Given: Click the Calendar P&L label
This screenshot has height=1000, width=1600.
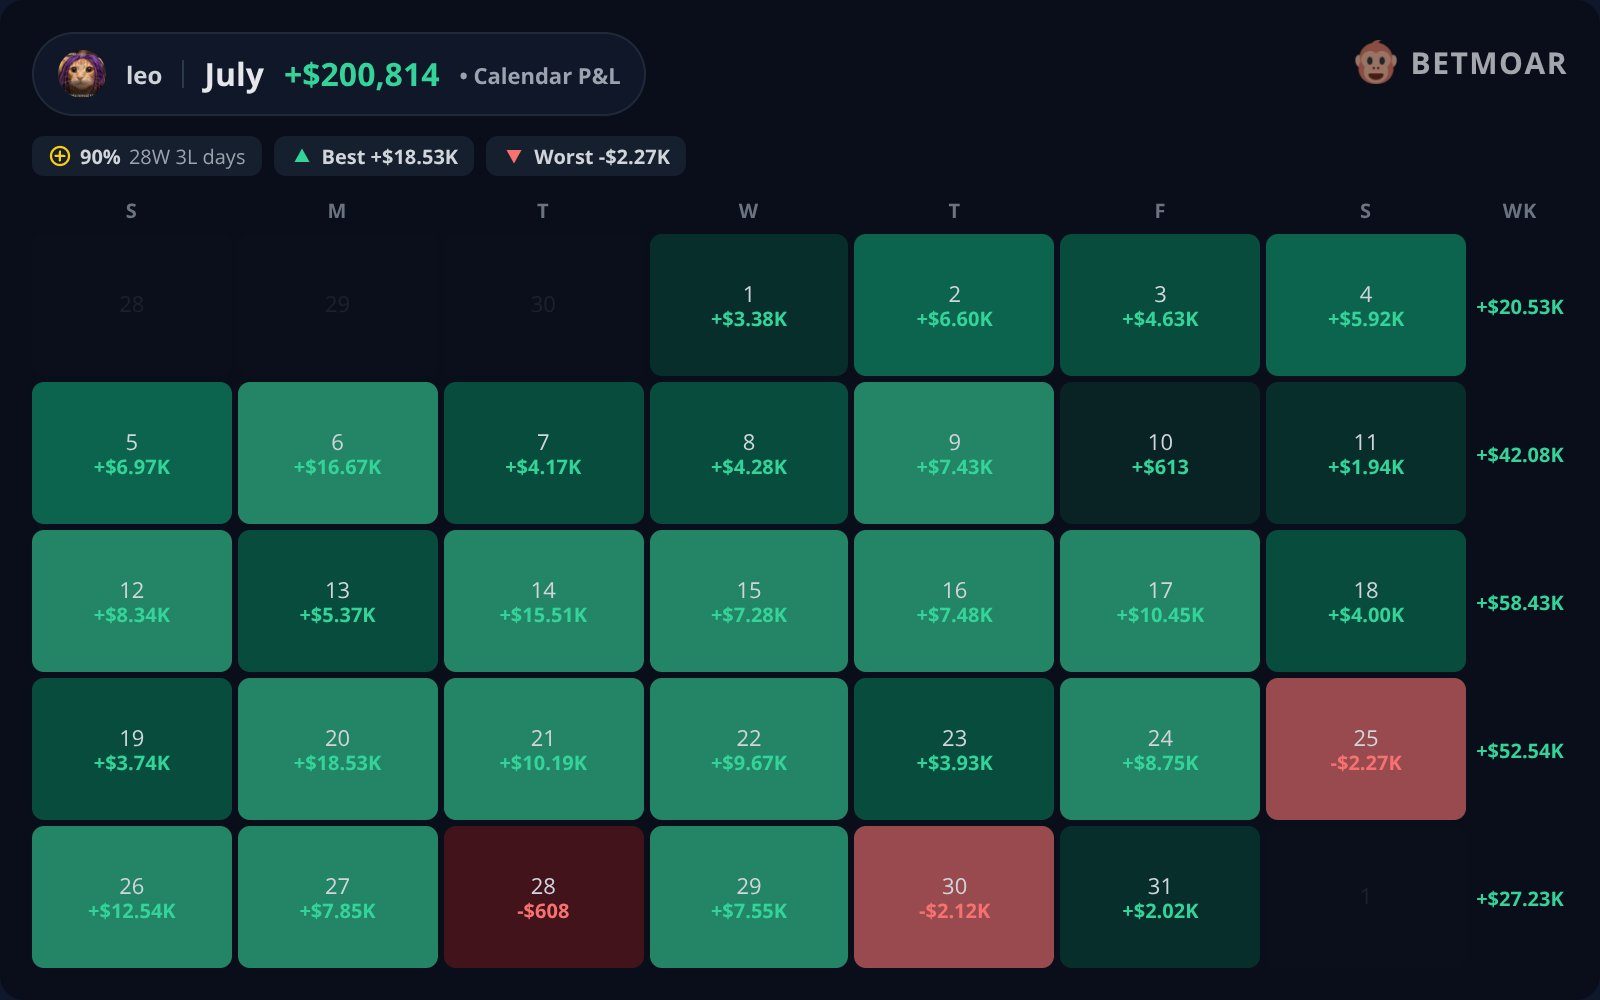Looking at the screenshot, I should tap(546, 76).
